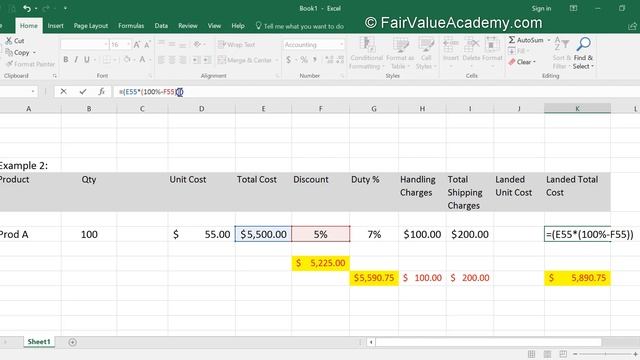This screenshot has width=640, height=360.
Task: Apply Percent Style
Action: click(x=304, y=60)
